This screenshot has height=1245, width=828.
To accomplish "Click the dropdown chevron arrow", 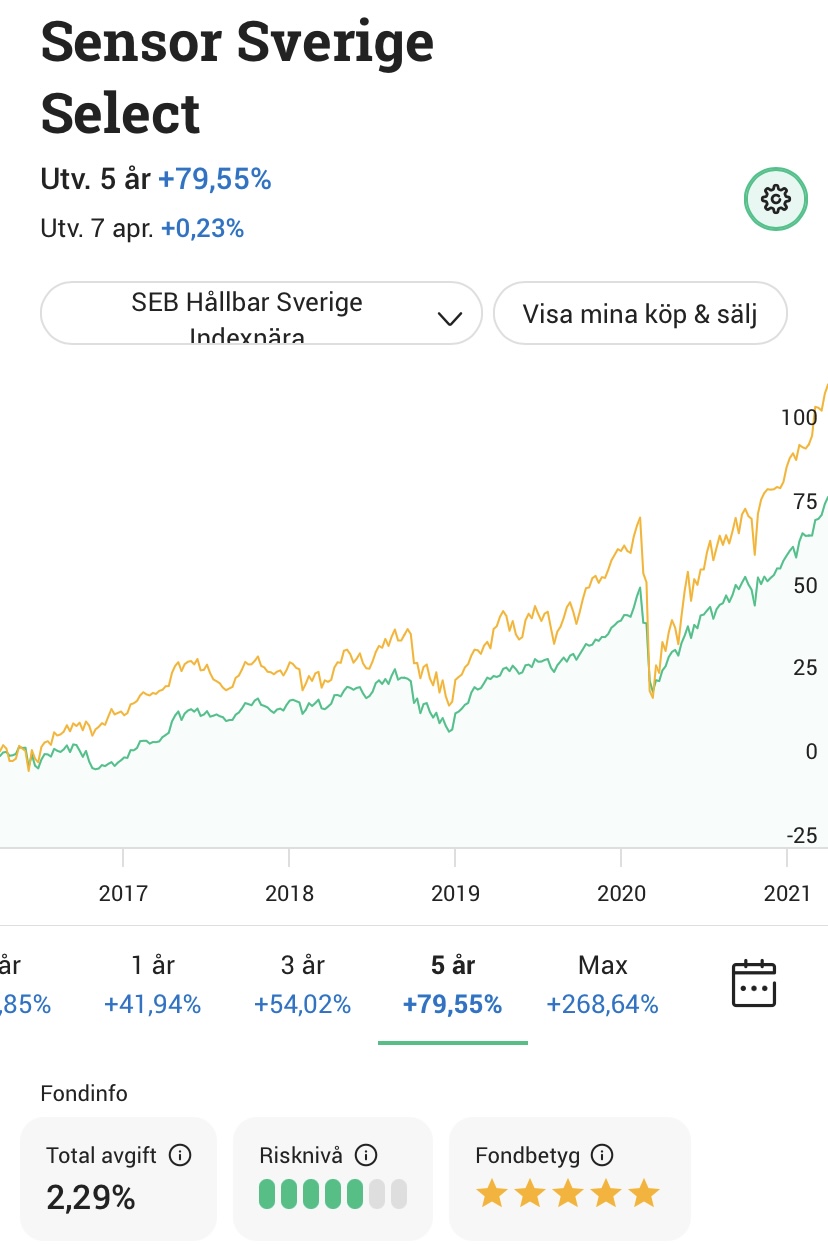I will 450,318.
